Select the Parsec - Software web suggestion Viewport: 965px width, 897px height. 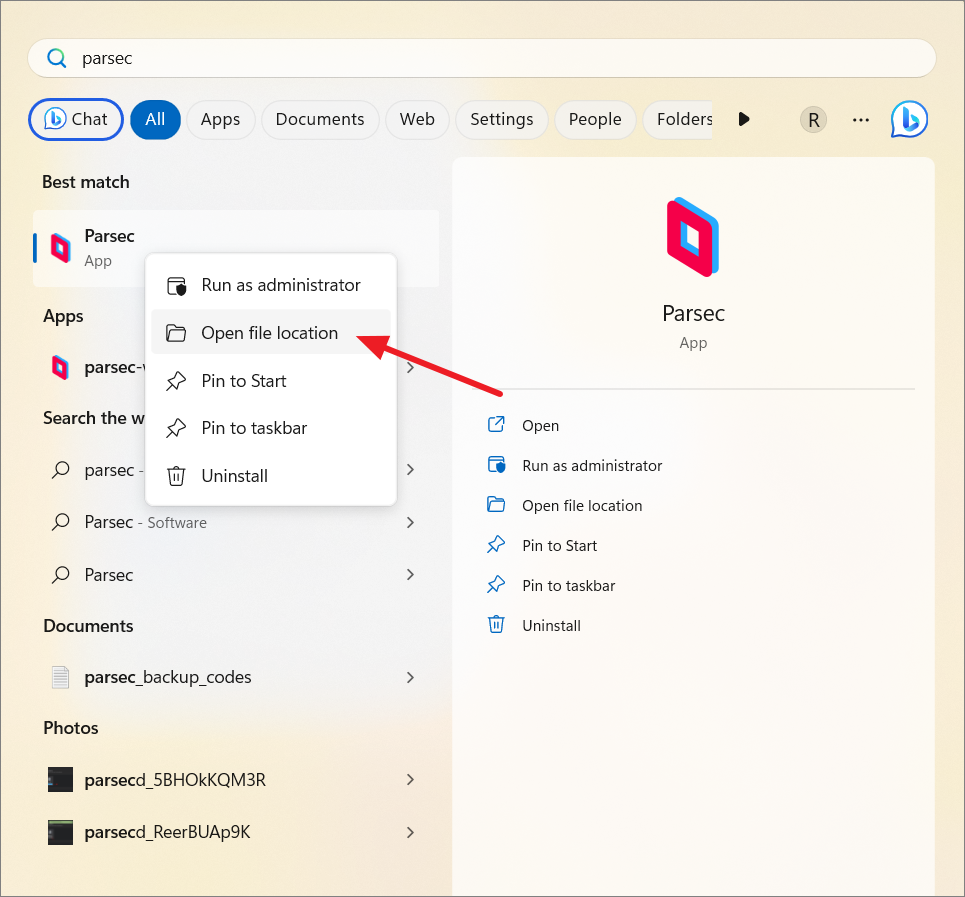pyautogui.click(x=236, y=522)
